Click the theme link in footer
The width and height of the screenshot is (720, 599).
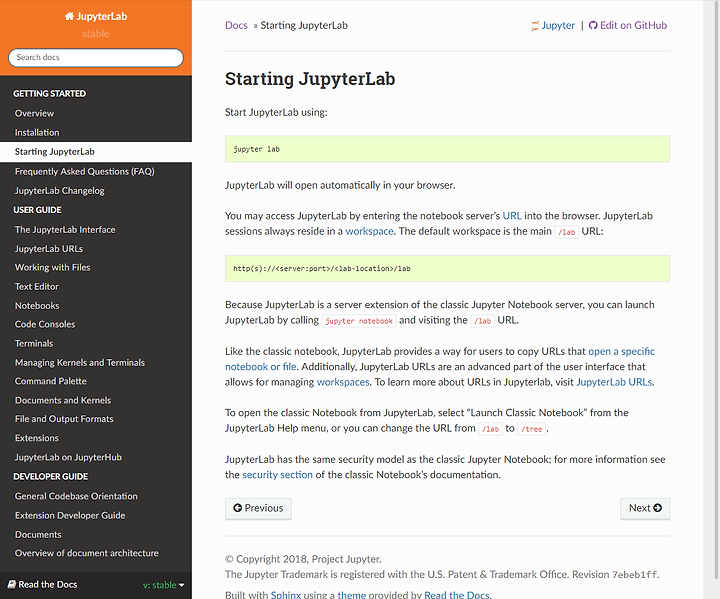[x=352, y=594]
